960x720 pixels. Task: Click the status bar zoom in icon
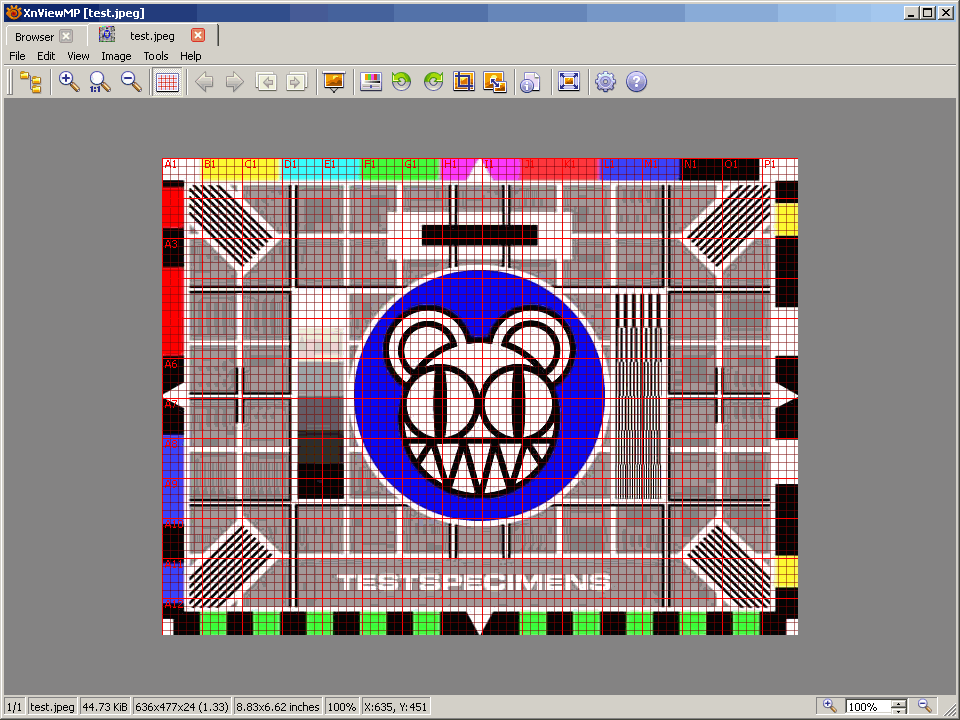tap(829, 706)
